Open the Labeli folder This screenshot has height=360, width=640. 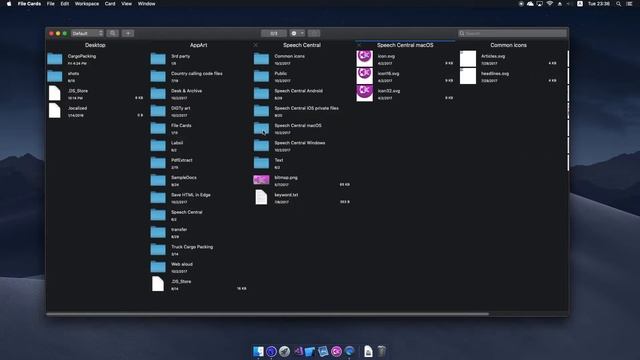coord(158,146)
